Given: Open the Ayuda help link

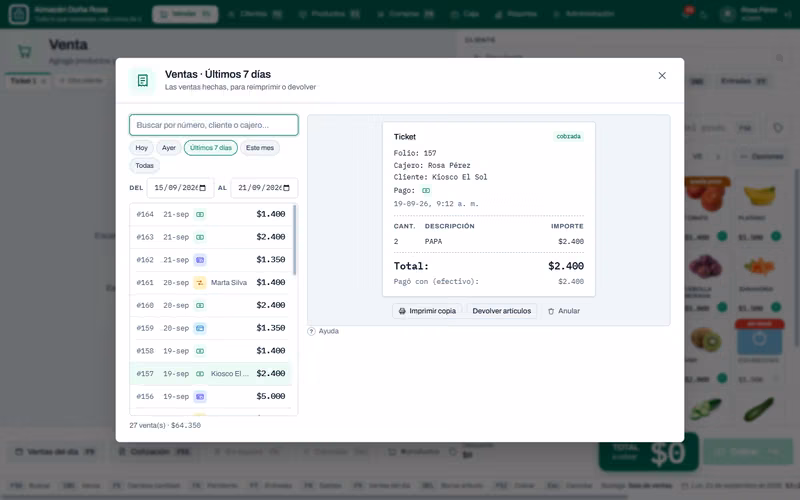Looking at the screenshot, I should [x=323, y=331].
